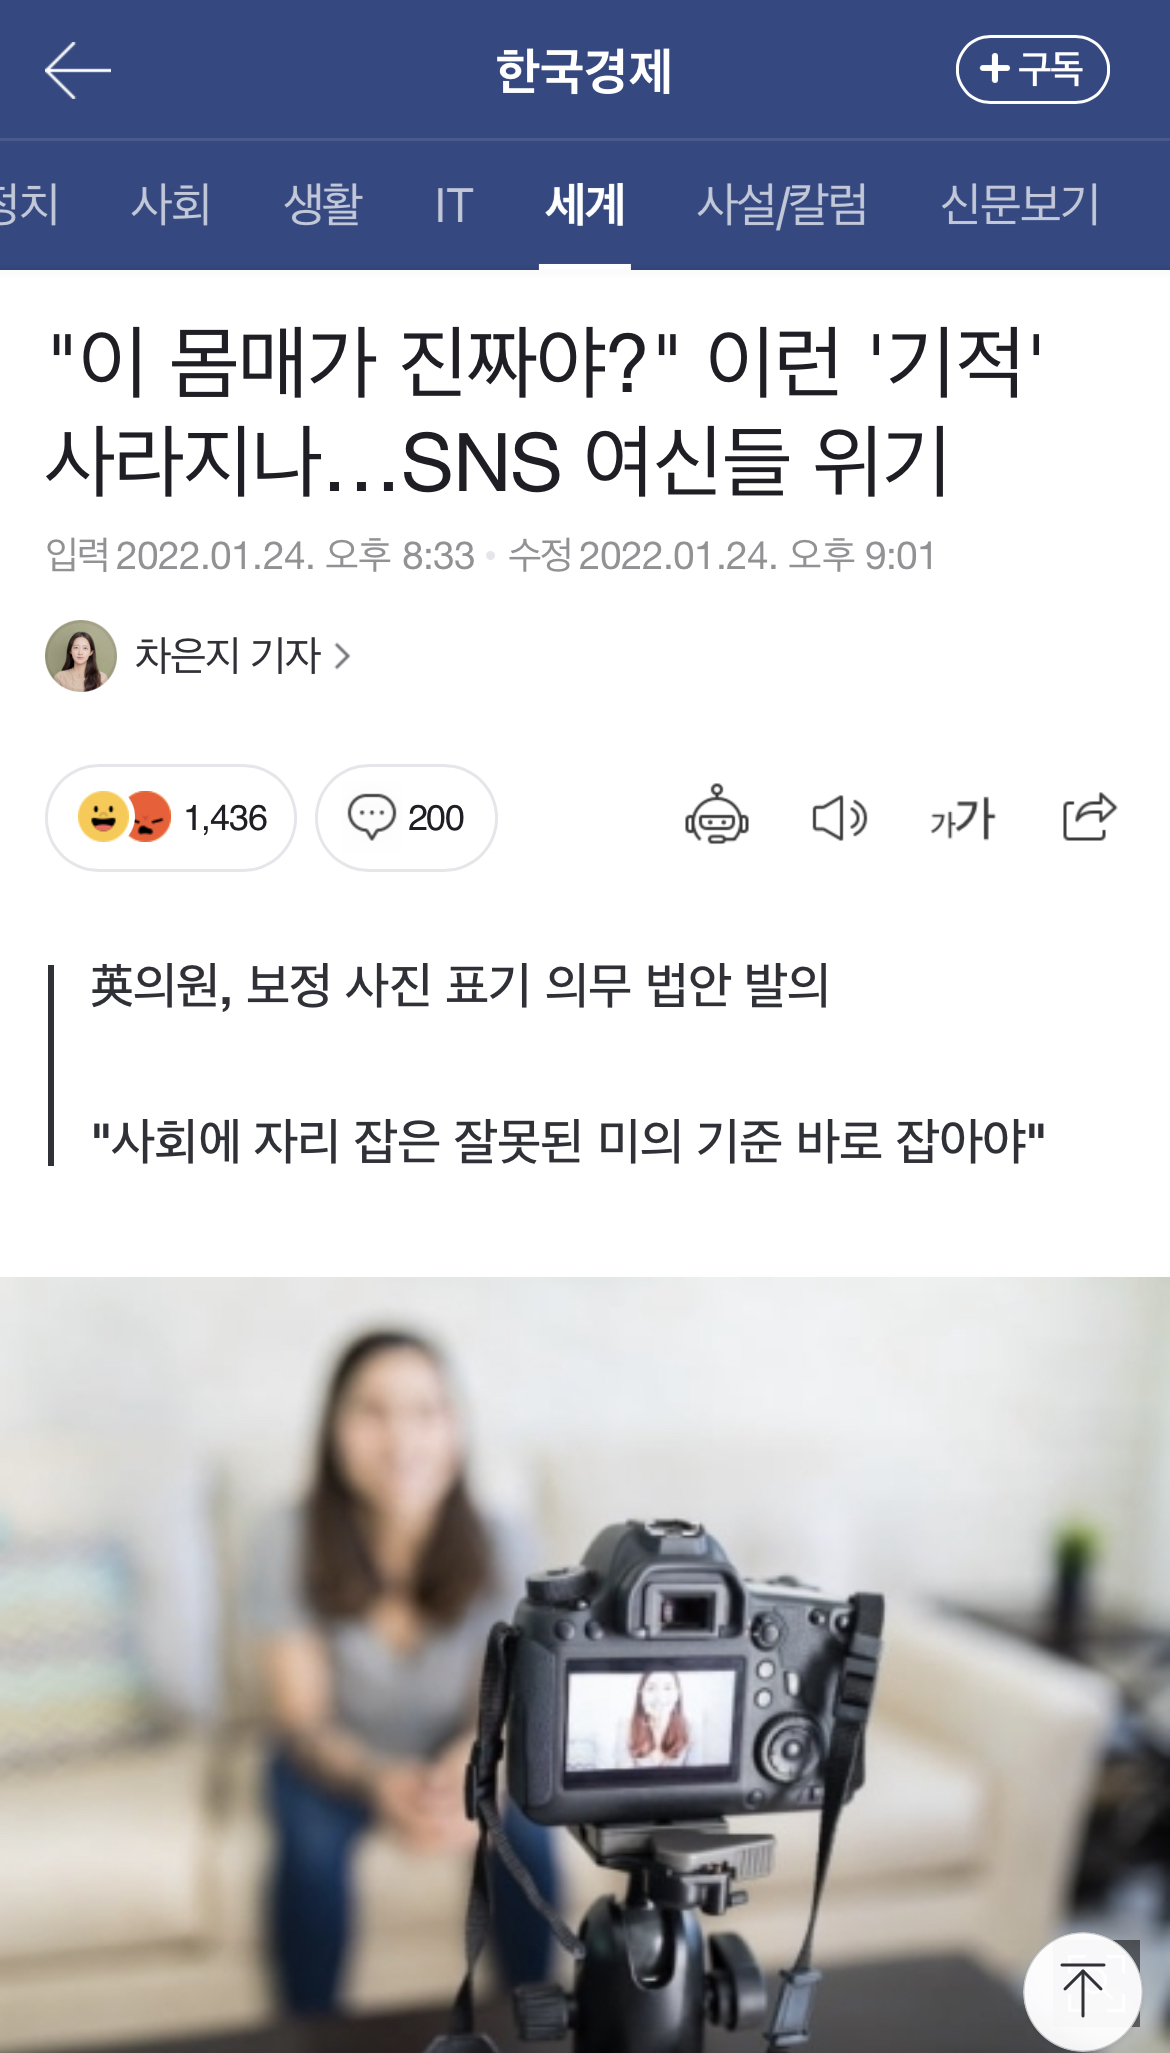Viewport: 1170px width, 2053px height.
Task: Tap the back arrow icon
Action: pos(78,70)
